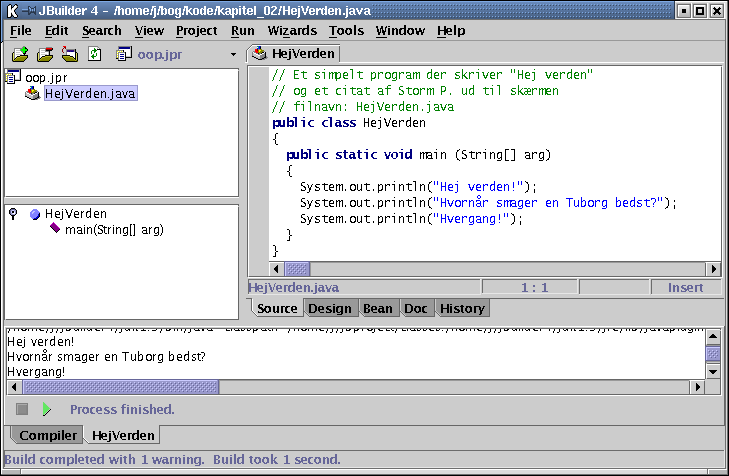729x476 pixels.
Task: Click the Add to Project toolbar icon
Action: [x=20, y=54]
